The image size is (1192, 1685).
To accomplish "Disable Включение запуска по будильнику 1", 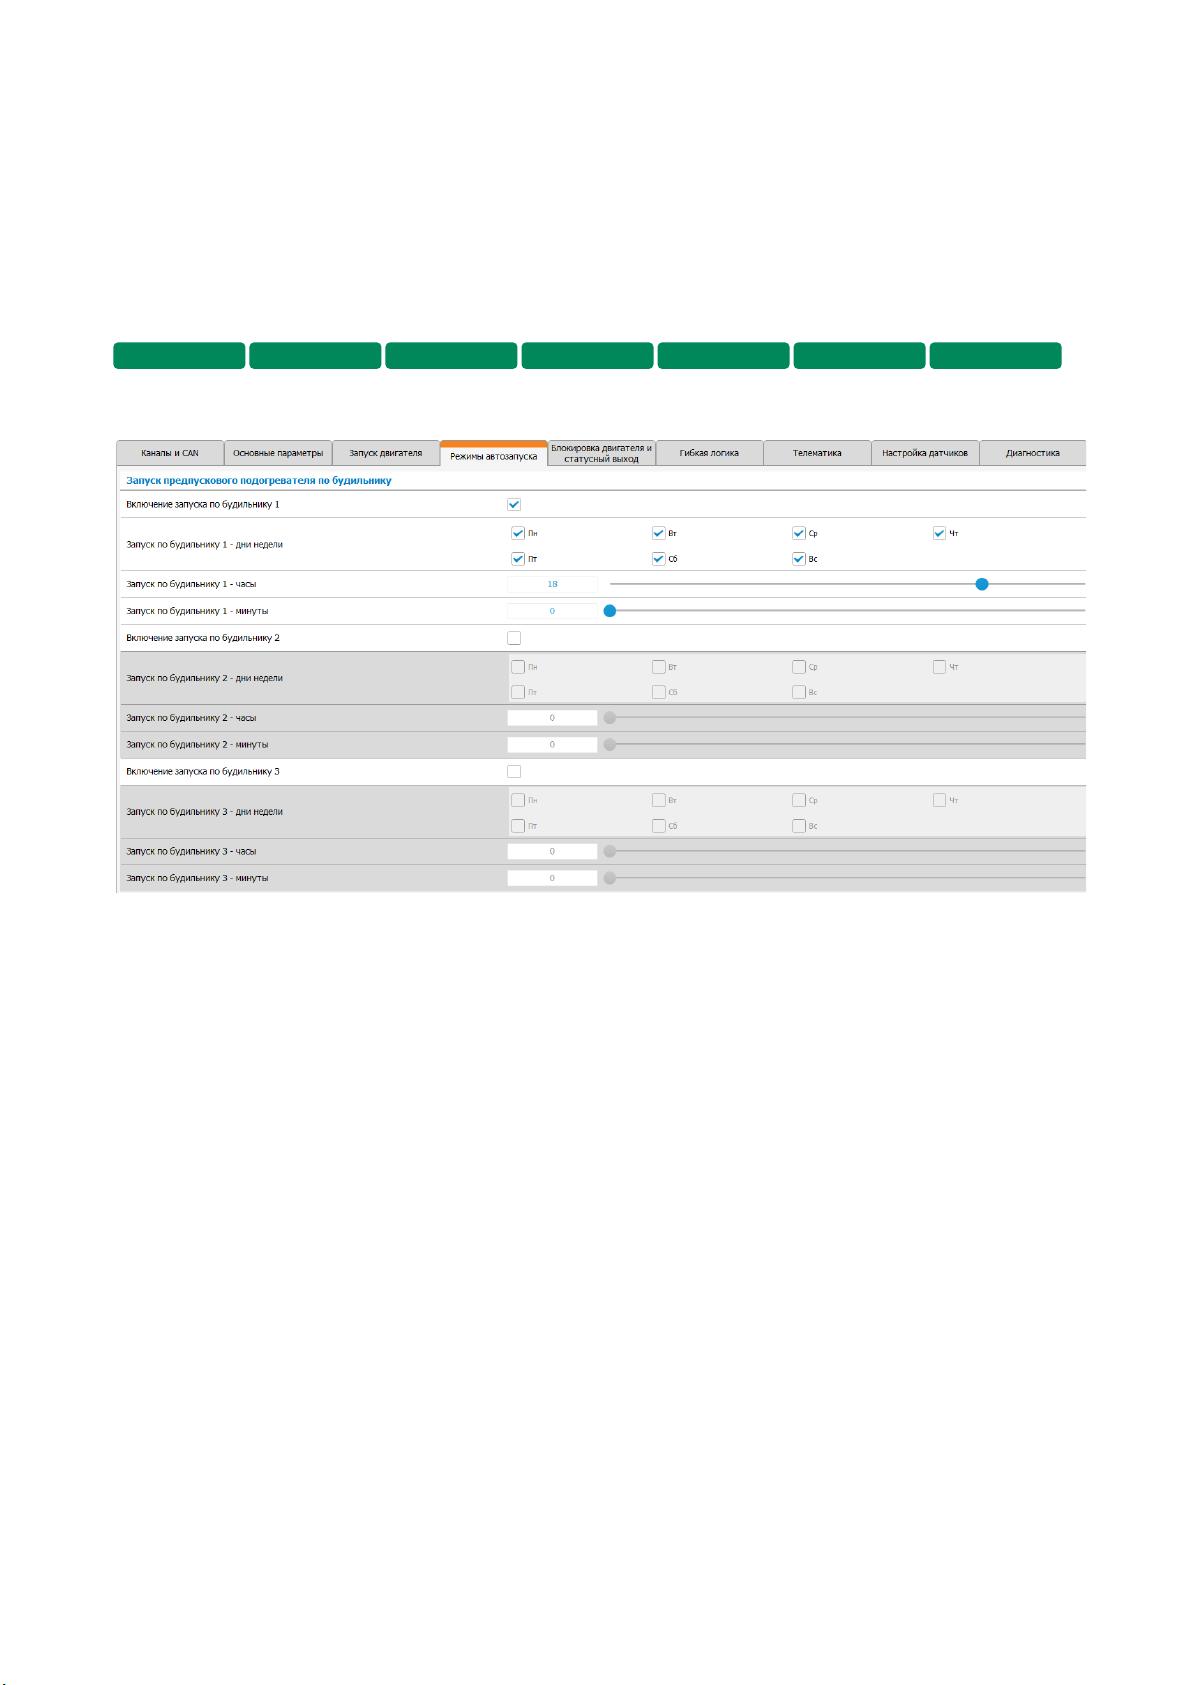I will tap(514, 505).
